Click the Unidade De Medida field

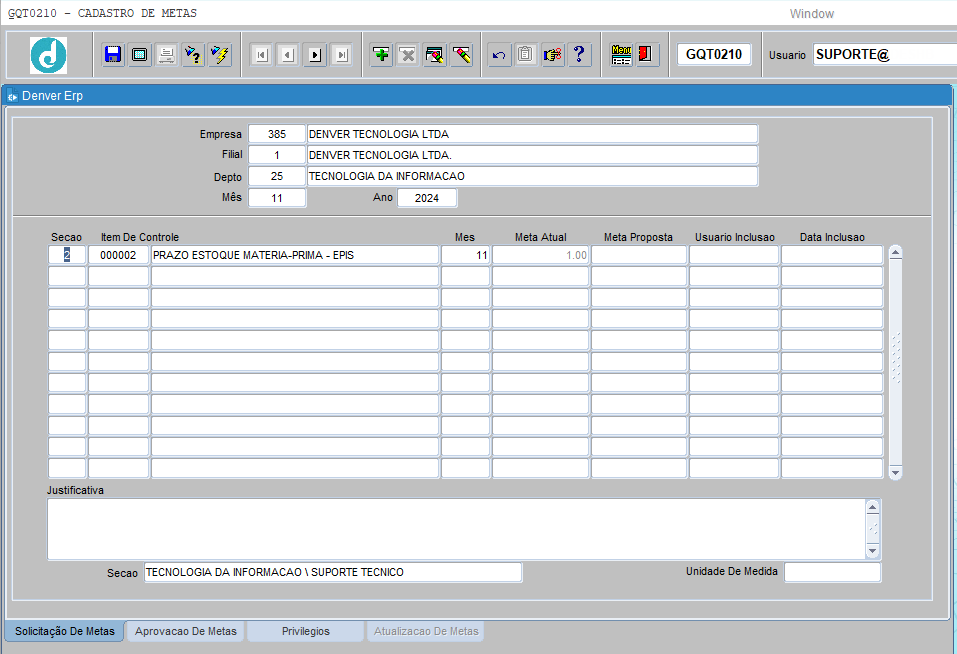coord(832,572)
